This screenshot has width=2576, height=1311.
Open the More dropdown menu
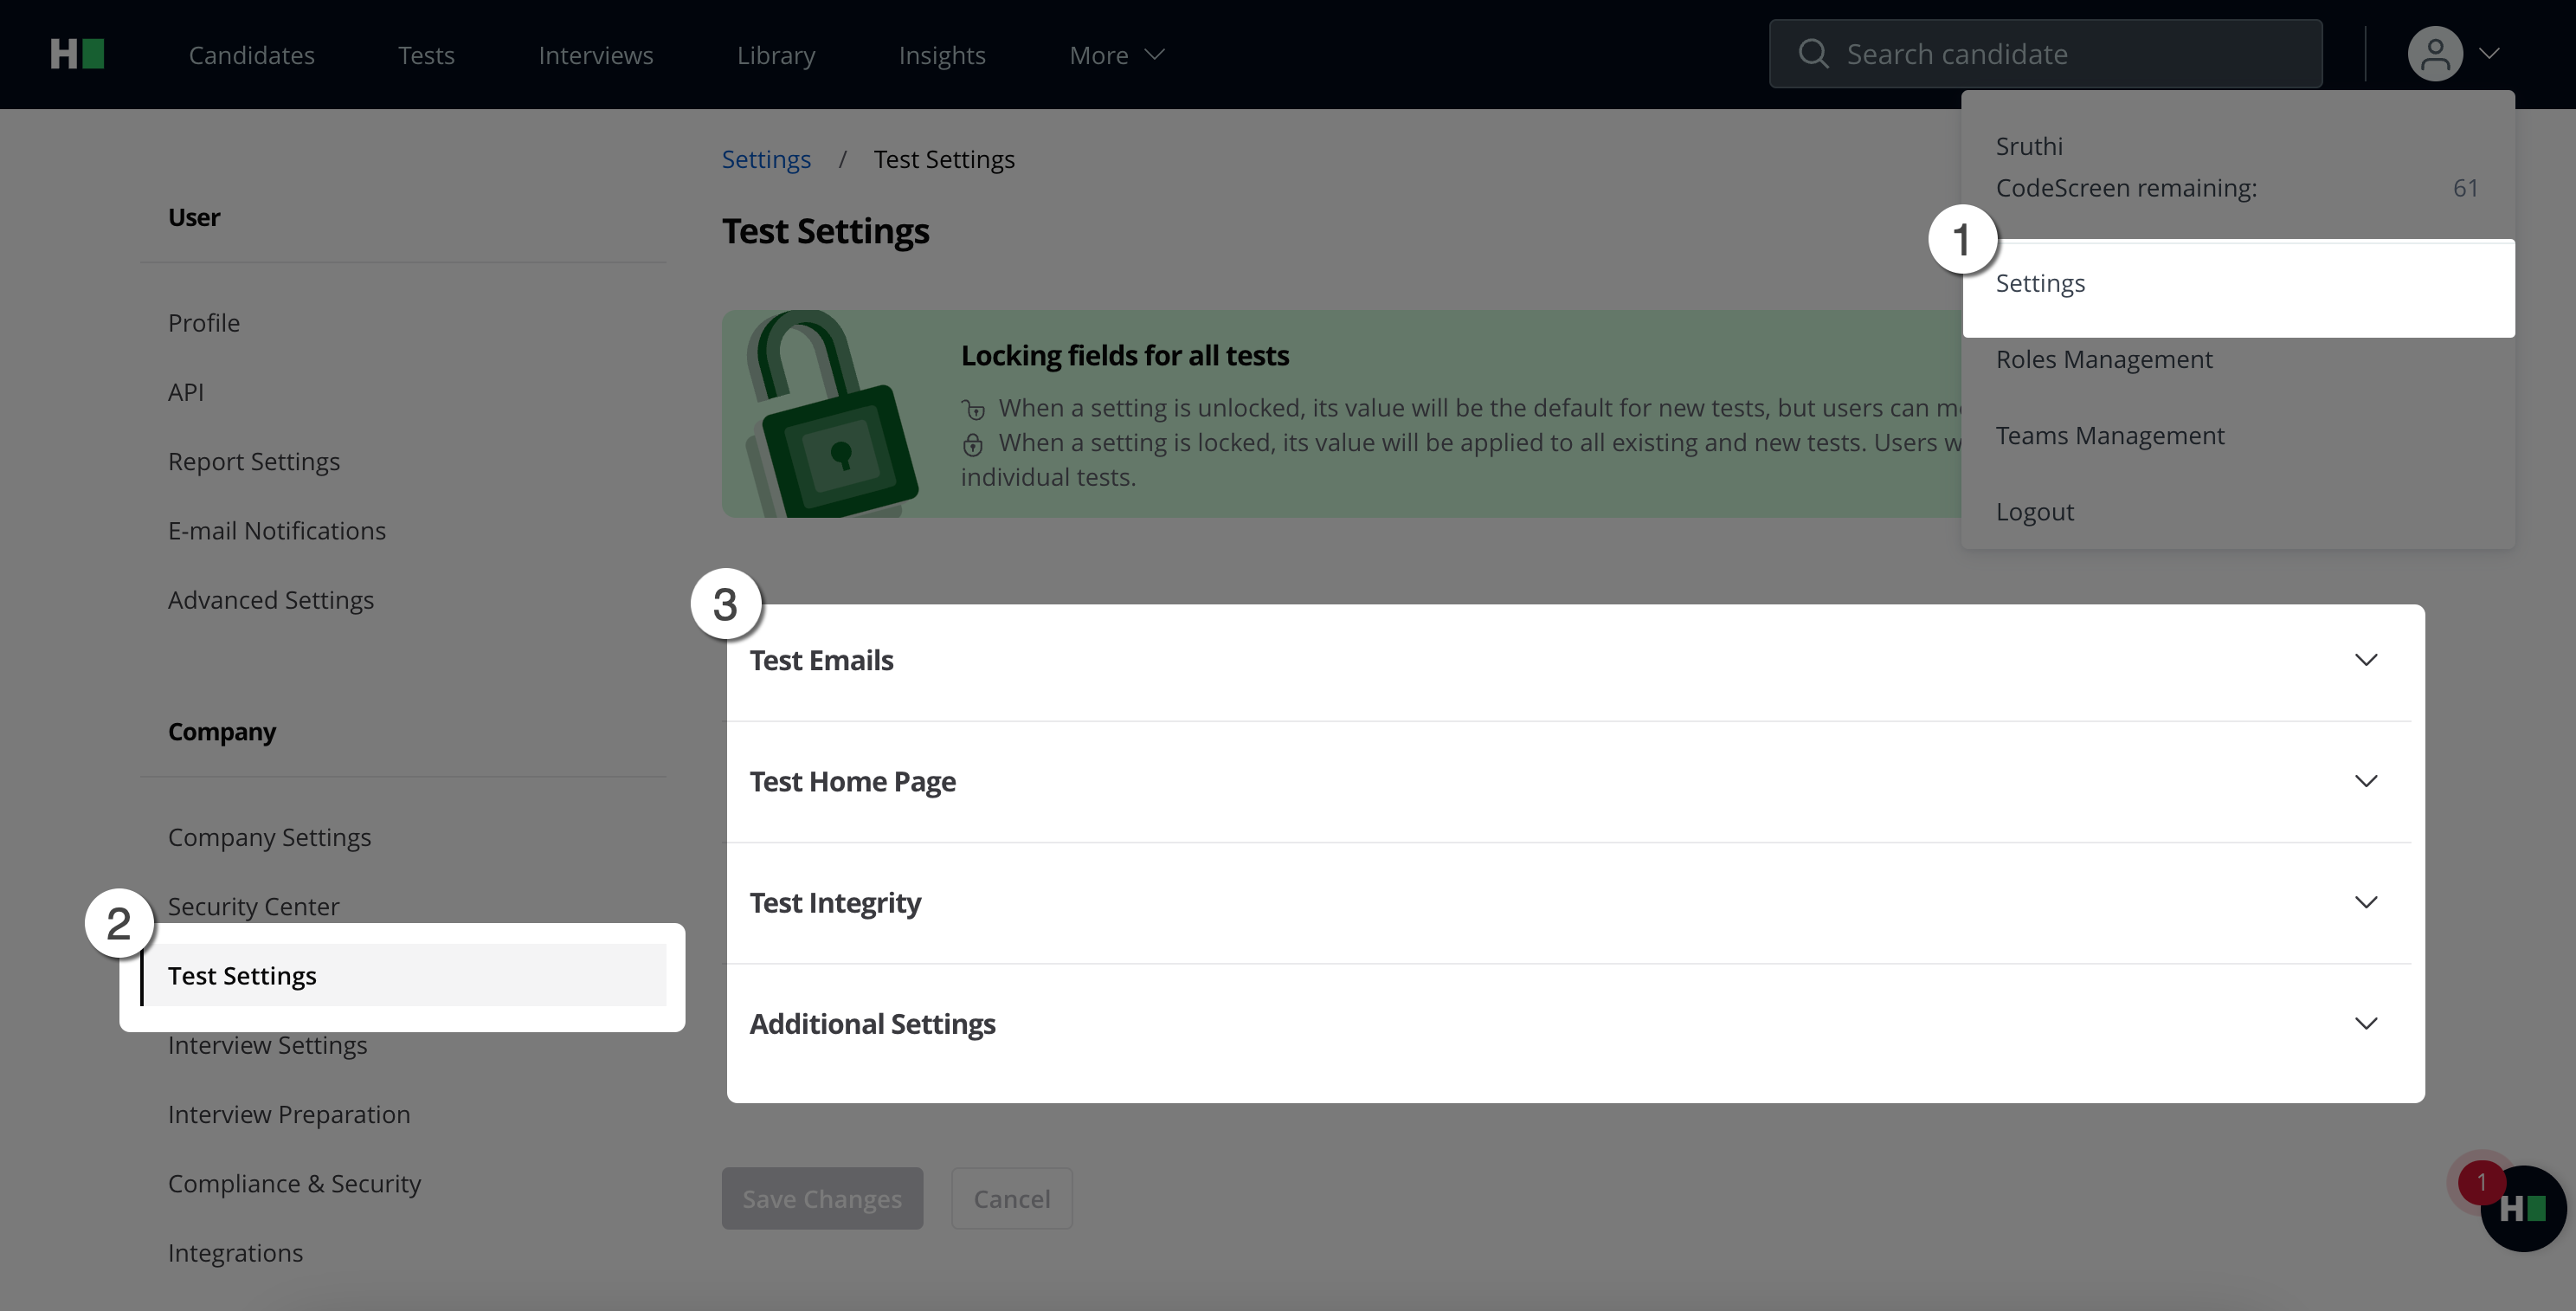(1116, 55)
